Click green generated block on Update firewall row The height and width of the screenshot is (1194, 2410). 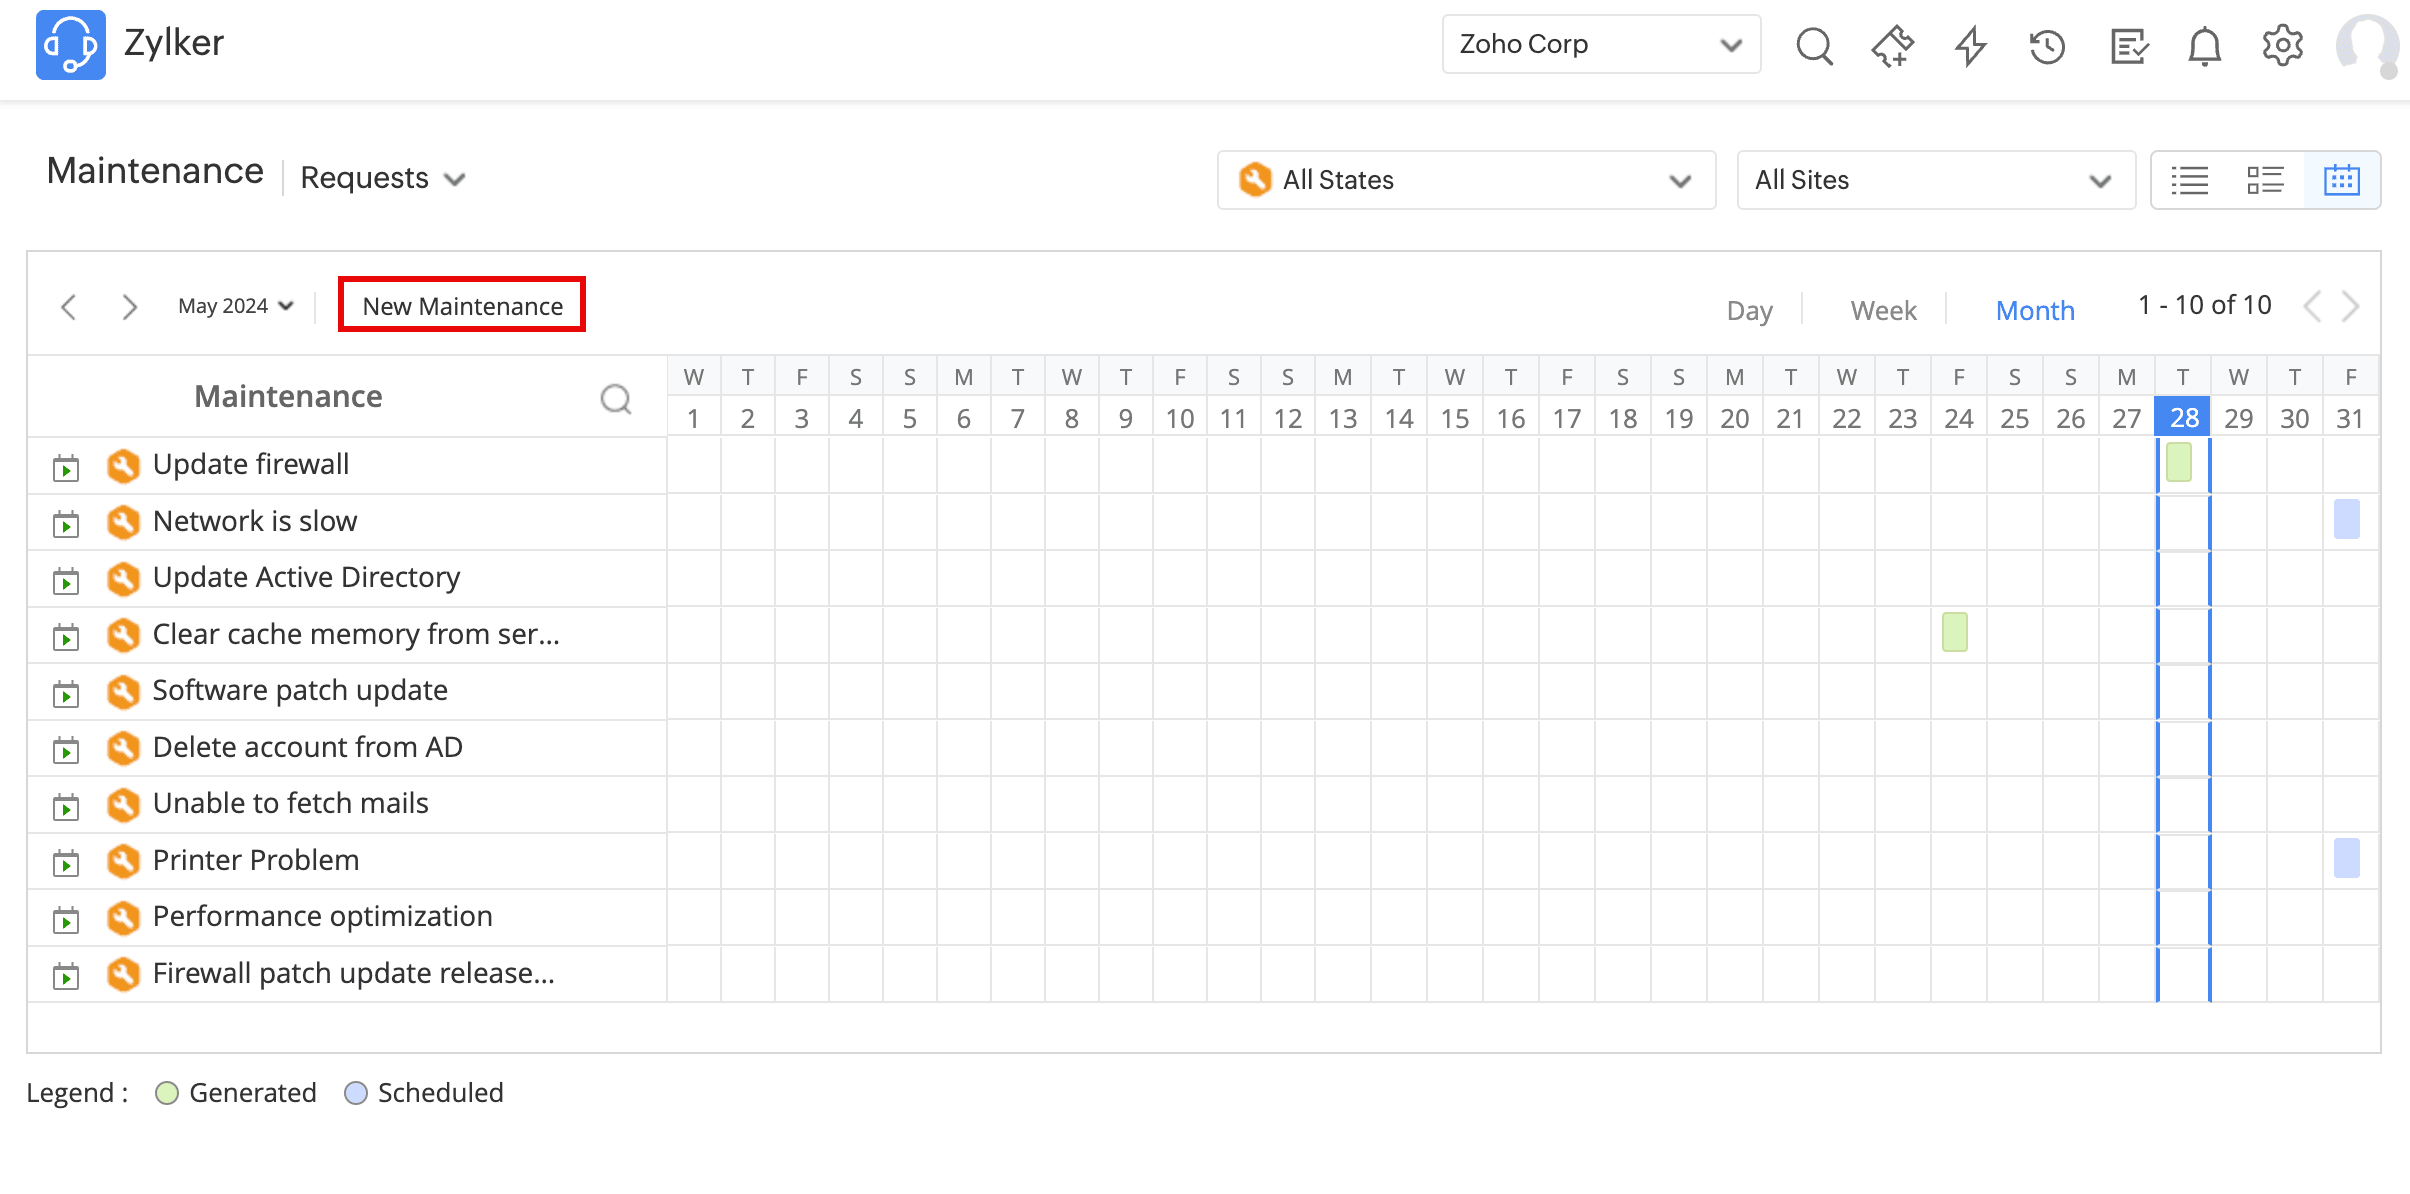(2179, 463)
